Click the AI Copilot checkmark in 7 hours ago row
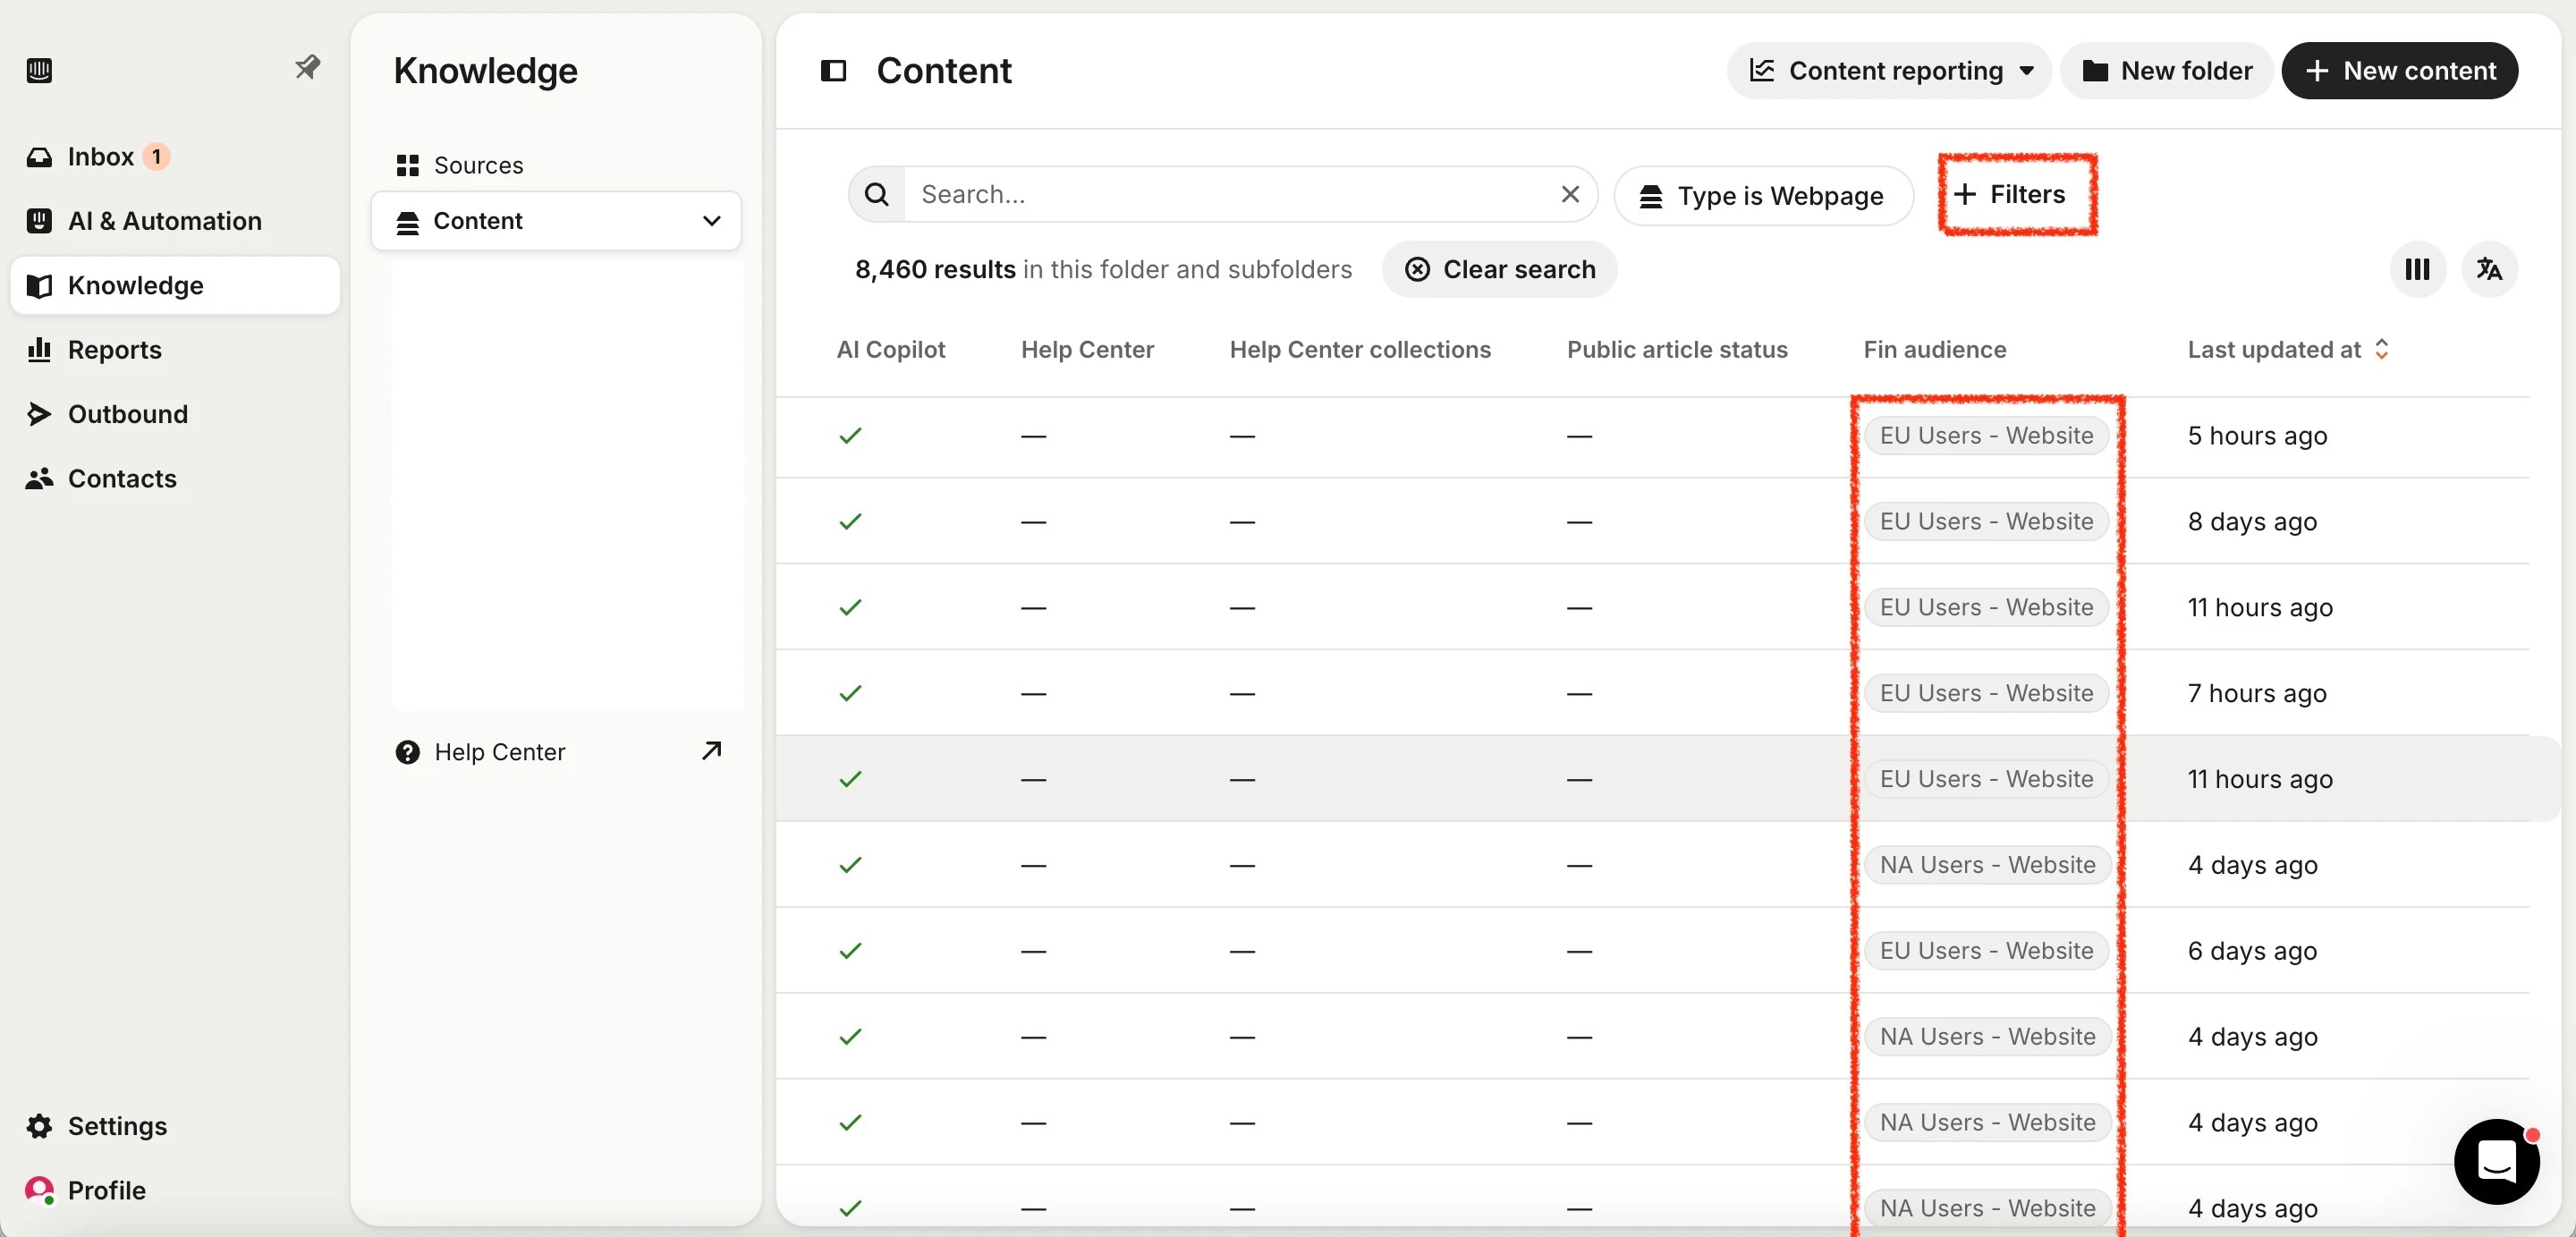Image resolution: width=2576 pixels, height=1237 pixels. (850, 694)
